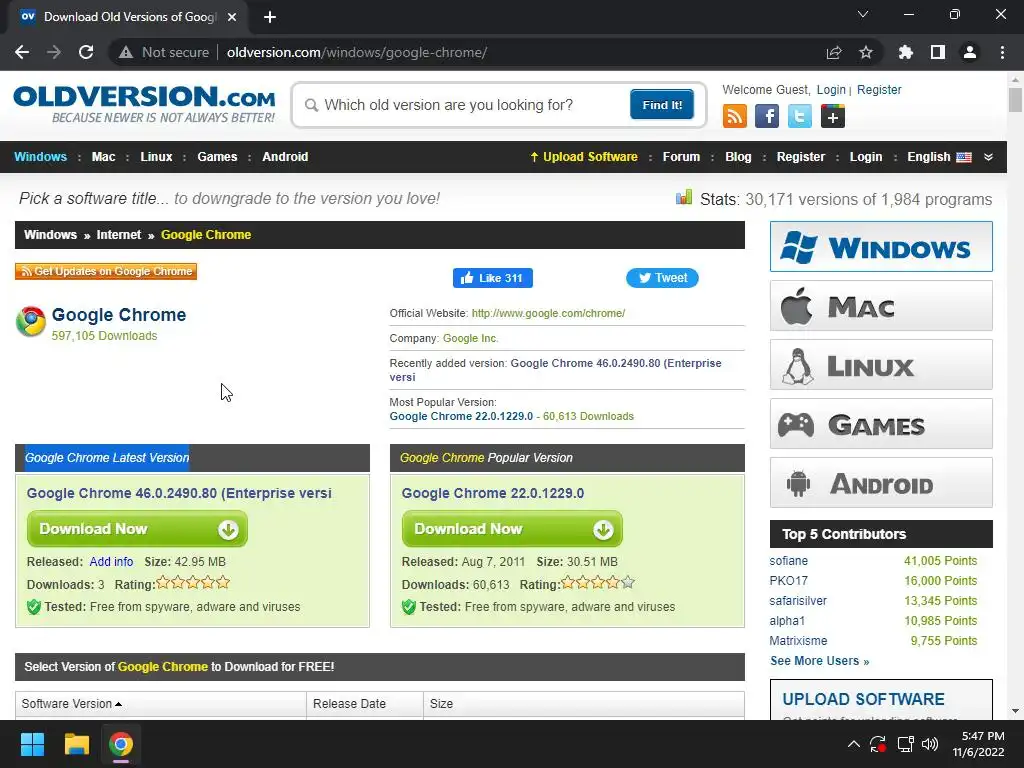This screenshot has height=768, width=1024.
Task: Open the Chrome profile avatar icon
Action: (x=970, y=52)
